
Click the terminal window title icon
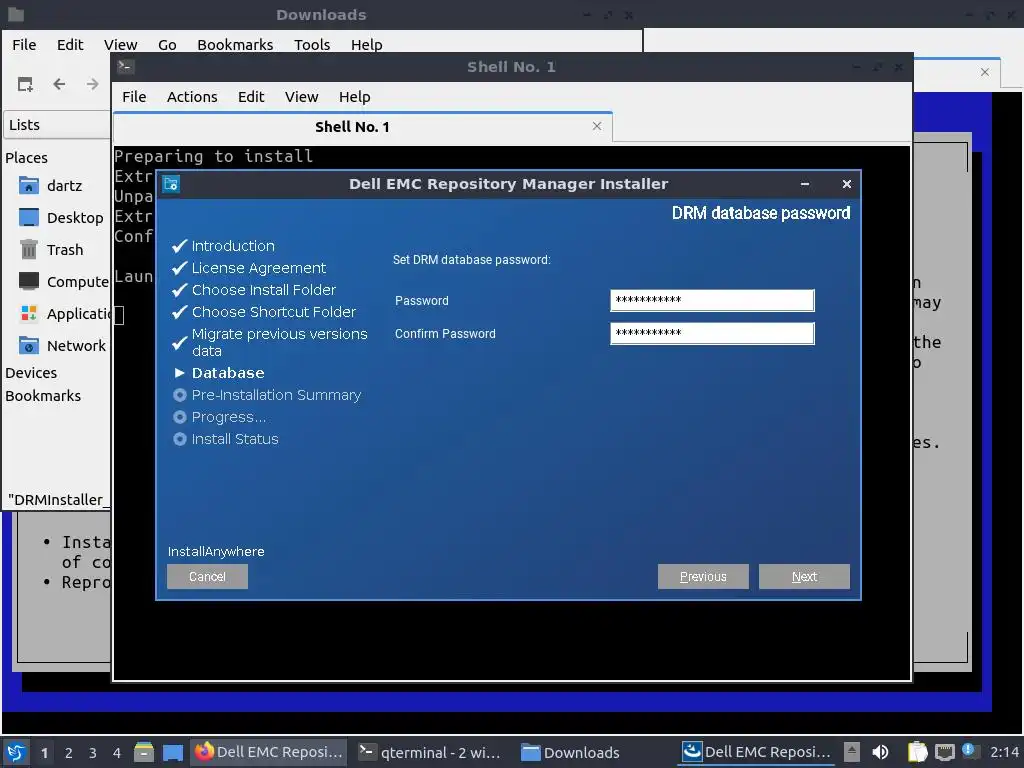125,67
